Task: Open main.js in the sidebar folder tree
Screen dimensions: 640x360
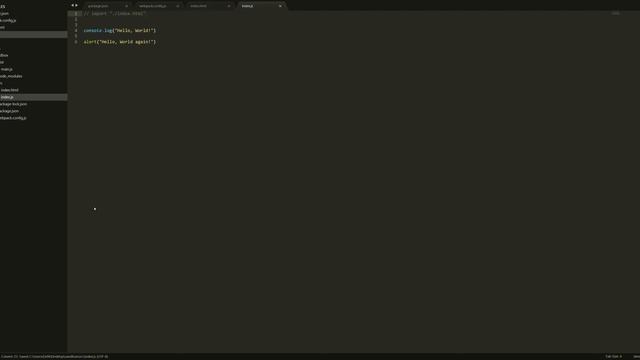Action: [x=7, y=69]
